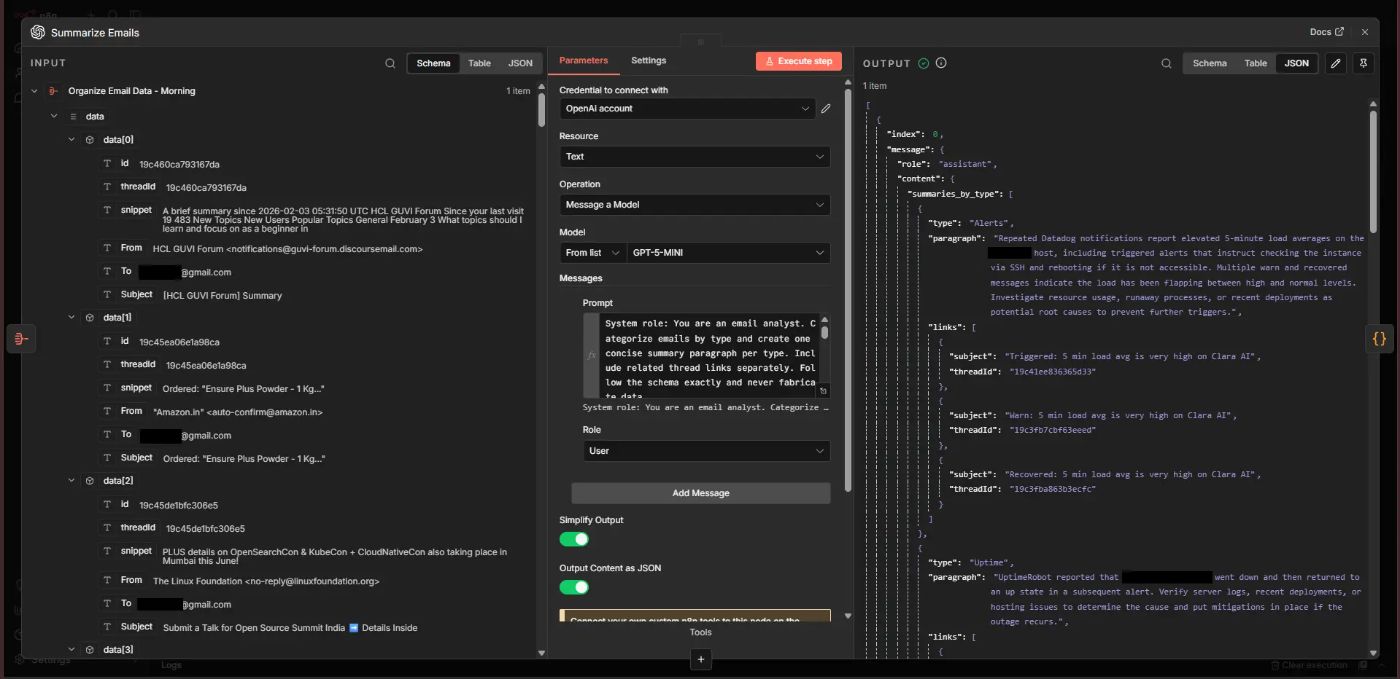
Task: Click the Add Message button
Action: (700, 493)
